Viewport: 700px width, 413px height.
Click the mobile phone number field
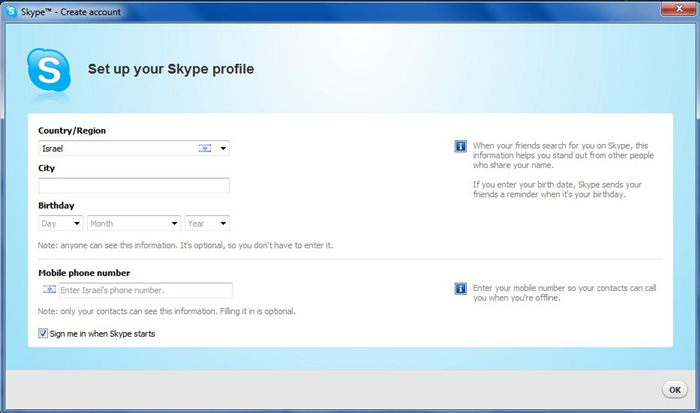(146, 290)
